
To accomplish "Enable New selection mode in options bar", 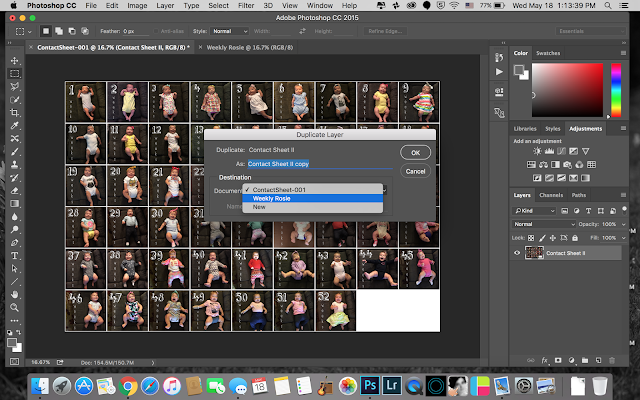I will pyautogui.click(x=46, y=31).
